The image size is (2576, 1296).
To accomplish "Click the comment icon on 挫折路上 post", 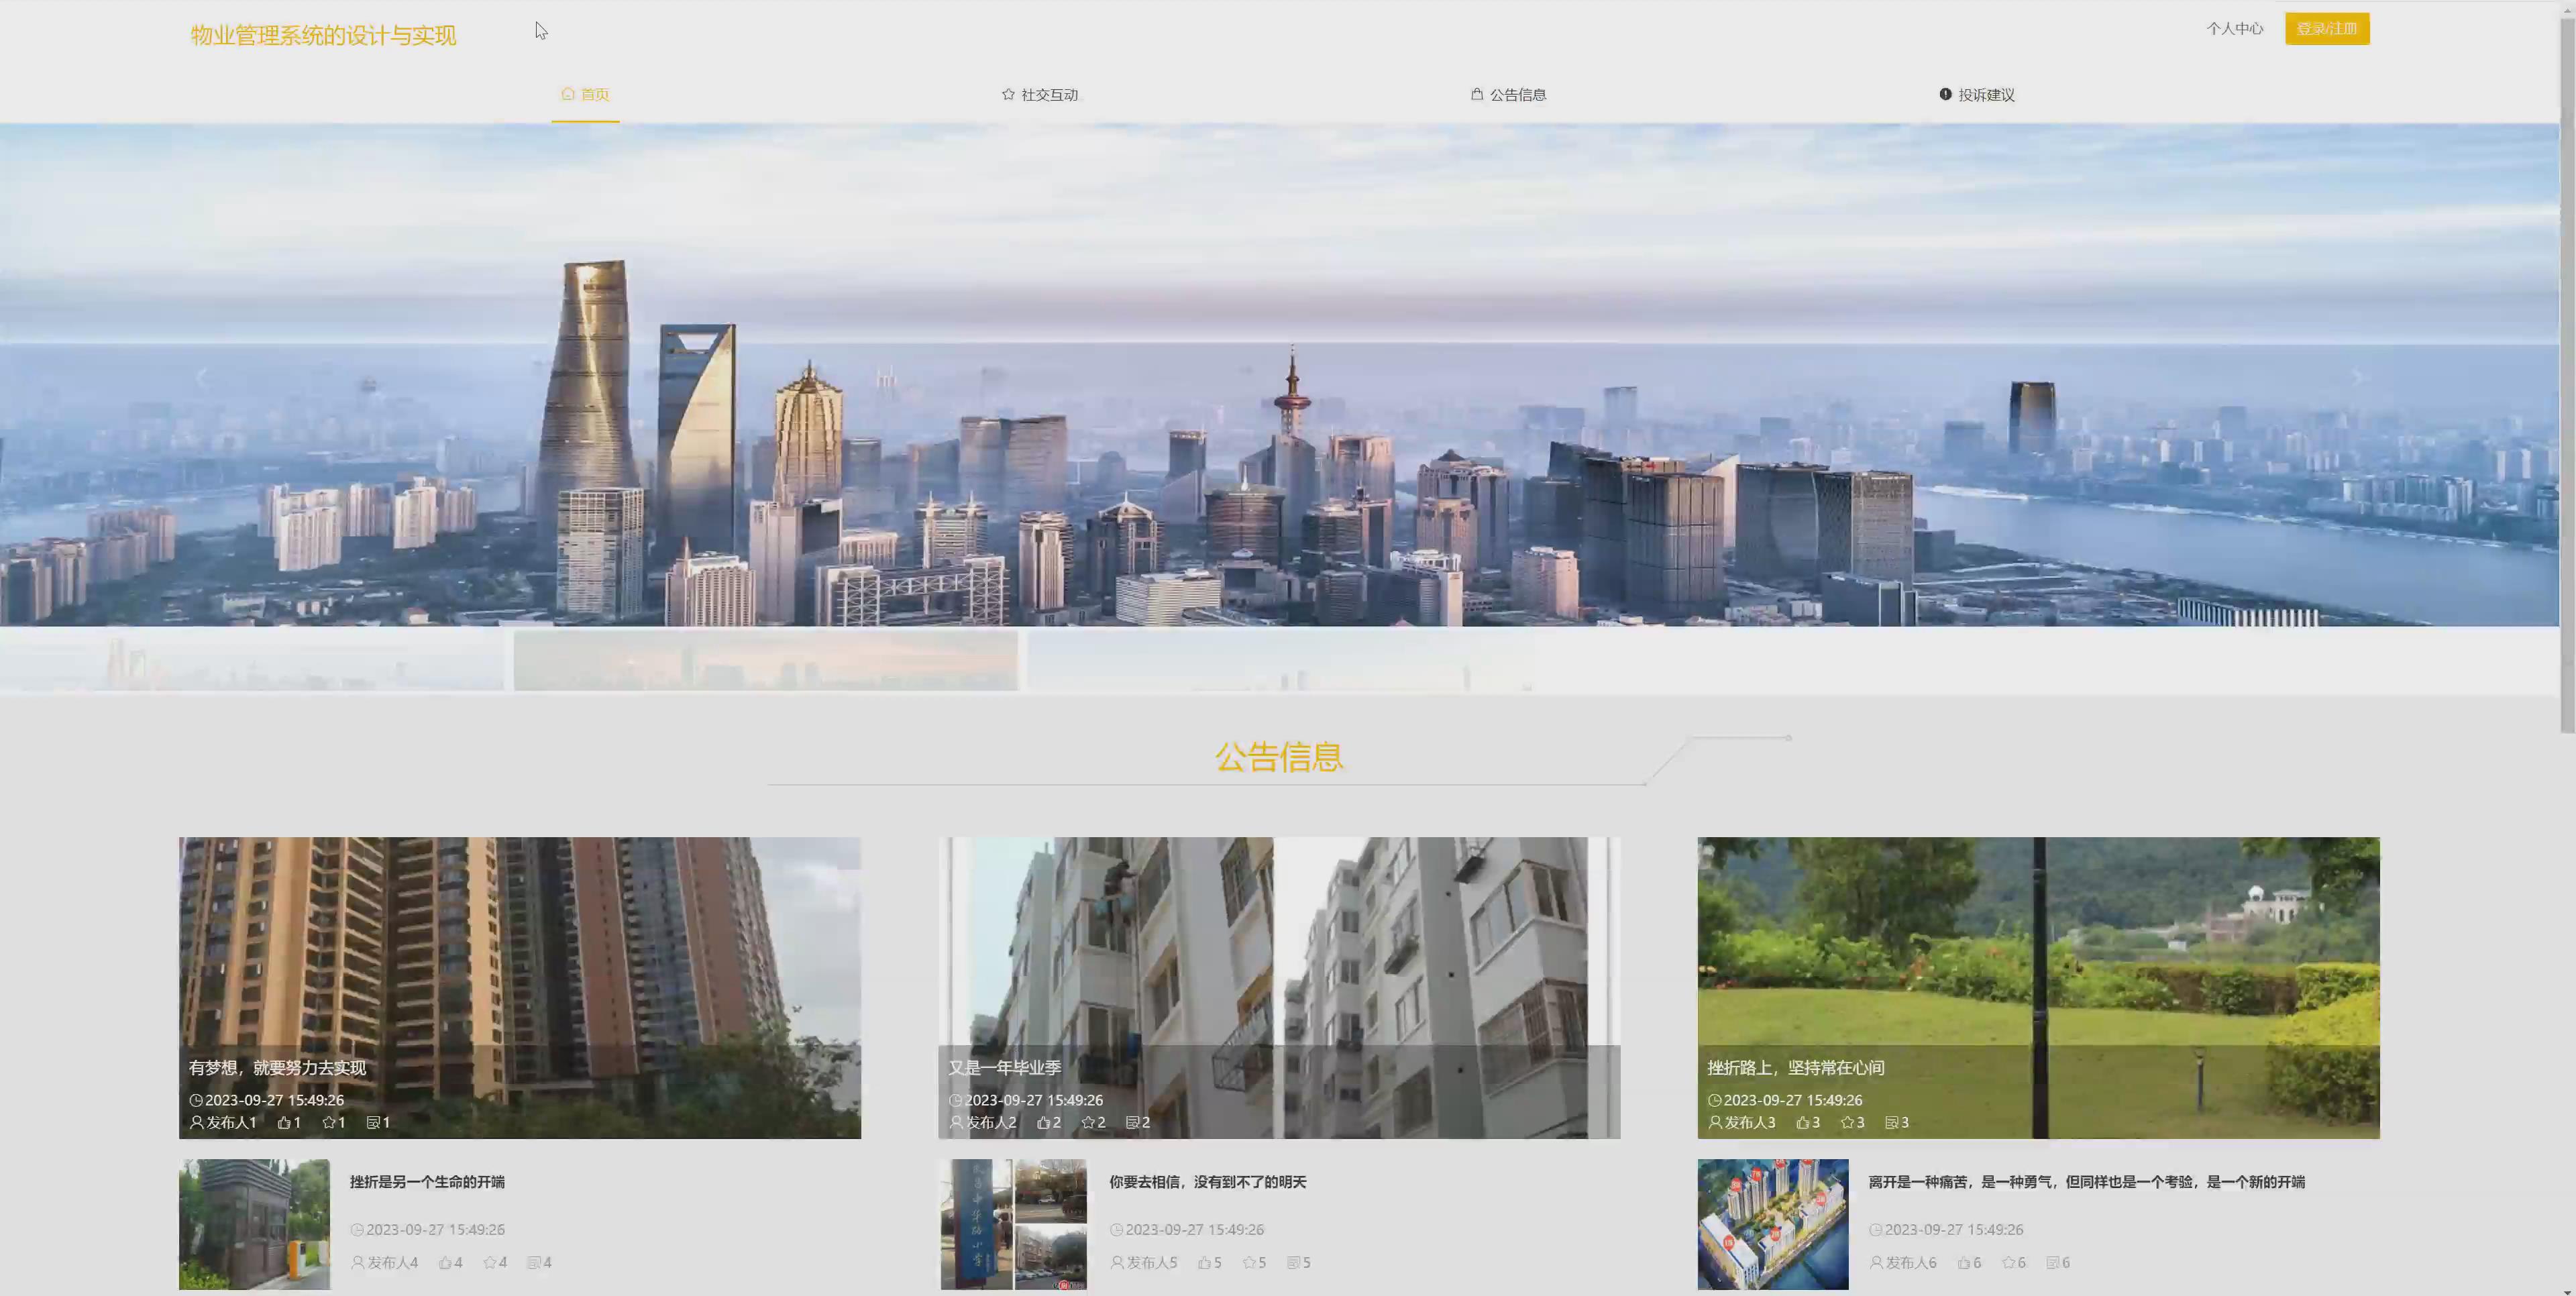I will 1890,1123.
